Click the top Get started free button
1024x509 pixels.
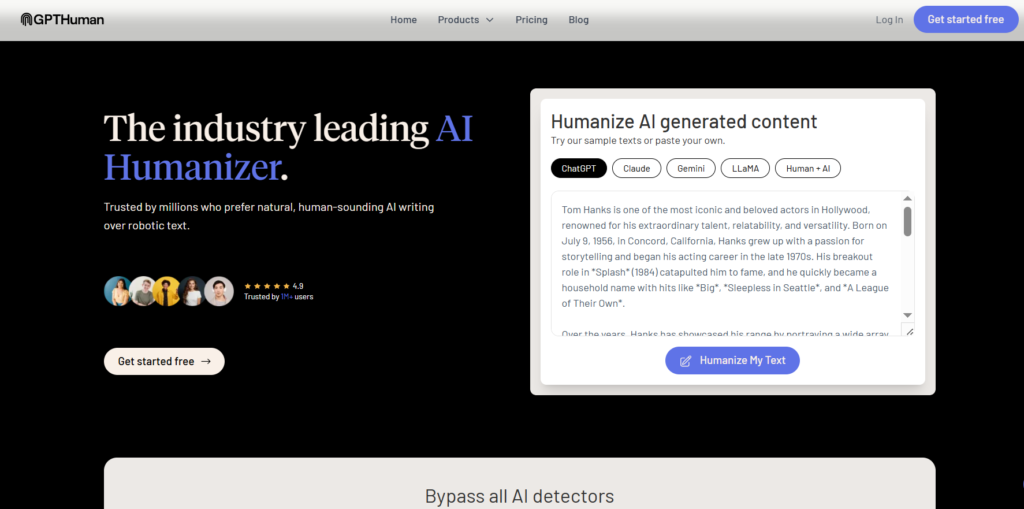pos(965,19)
